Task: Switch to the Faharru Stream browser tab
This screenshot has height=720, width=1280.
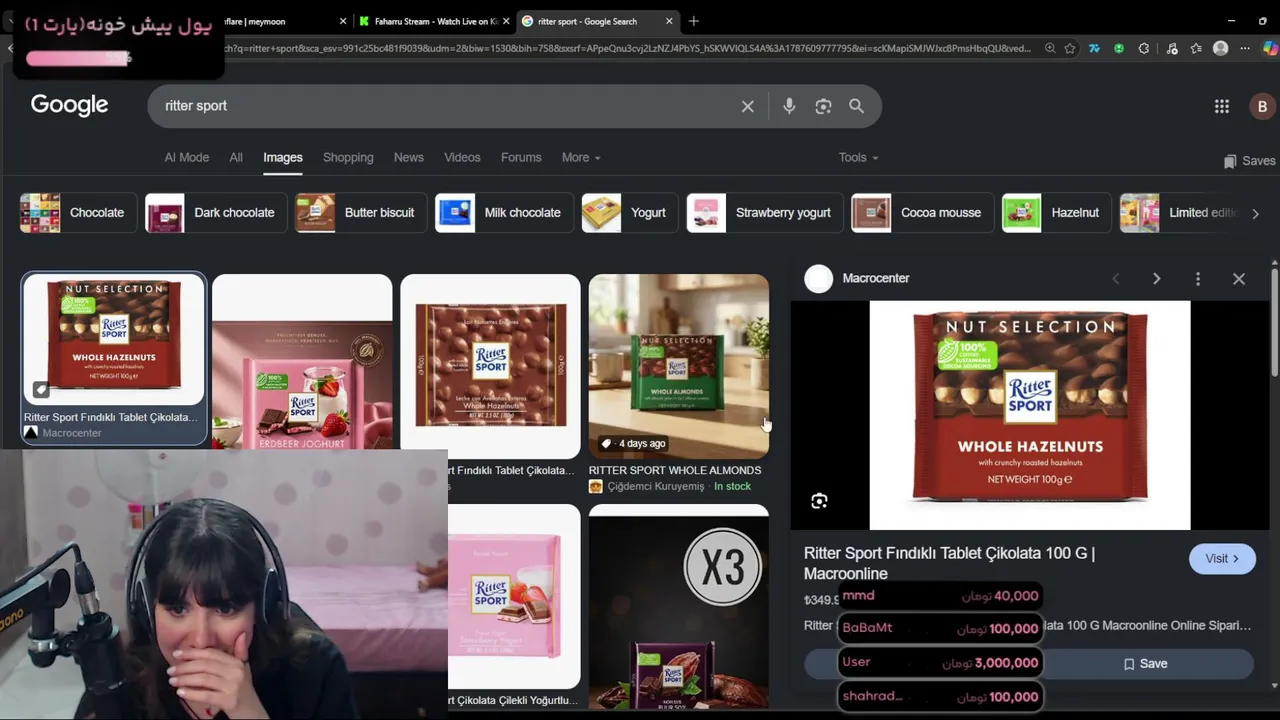Action: click(434, 21)
